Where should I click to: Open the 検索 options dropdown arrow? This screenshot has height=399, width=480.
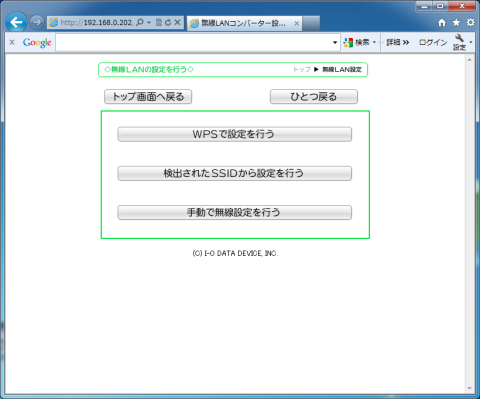374,42
